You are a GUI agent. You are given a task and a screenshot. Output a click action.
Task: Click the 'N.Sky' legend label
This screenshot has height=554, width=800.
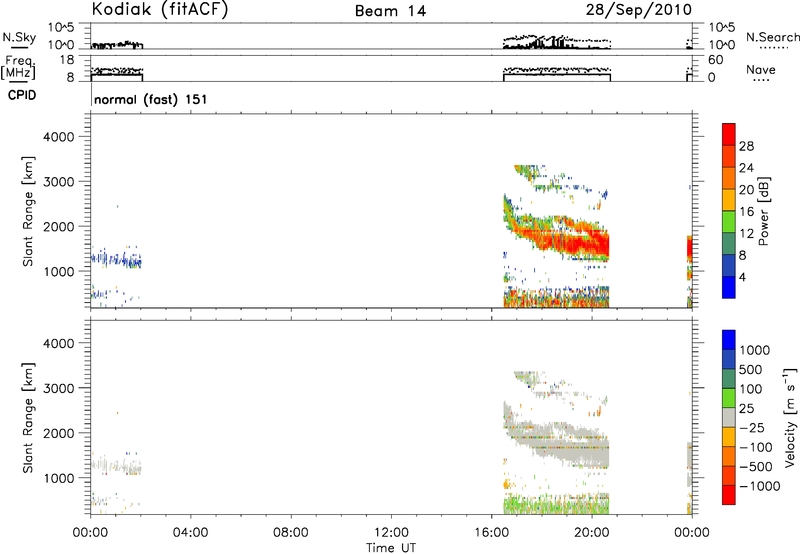19,37
